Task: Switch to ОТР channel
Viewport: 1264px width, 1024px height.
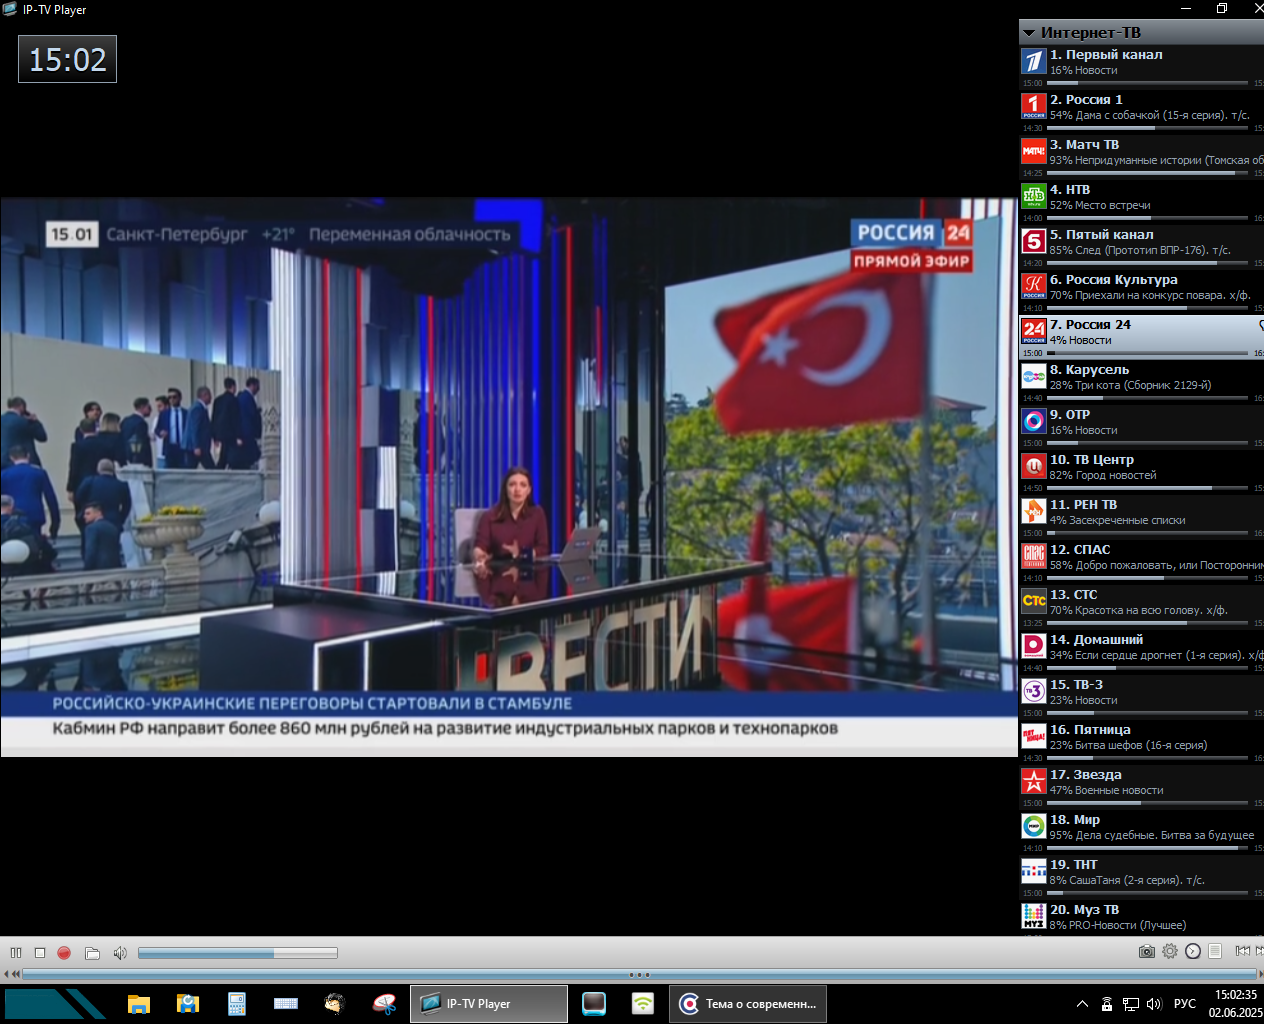Action: 1141,426
